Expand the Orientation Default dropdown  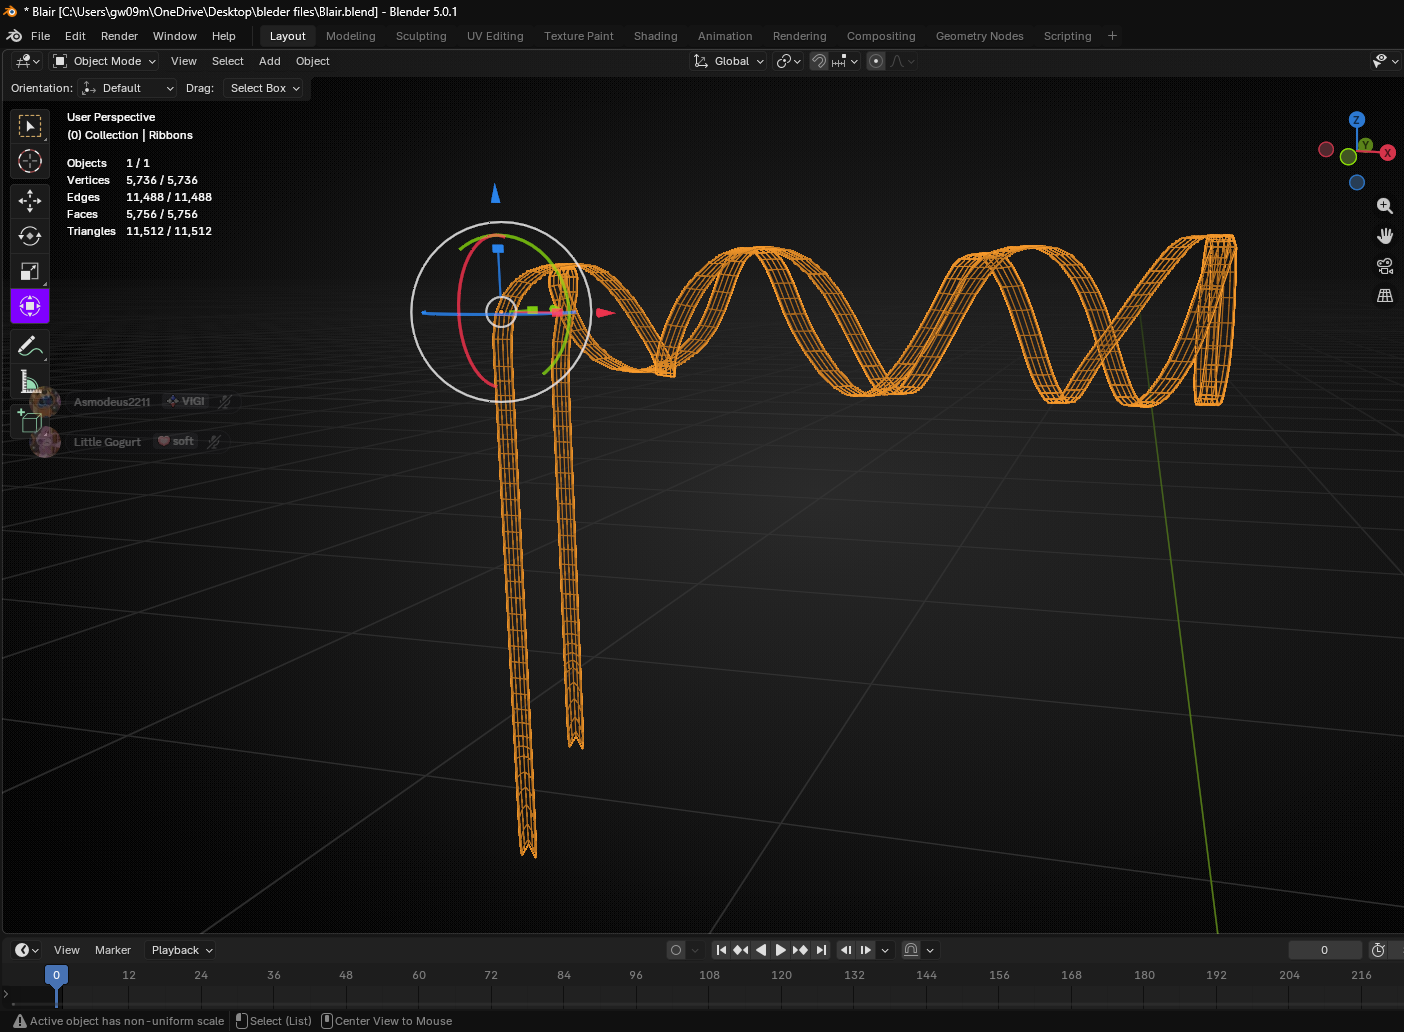click(128, 88)
